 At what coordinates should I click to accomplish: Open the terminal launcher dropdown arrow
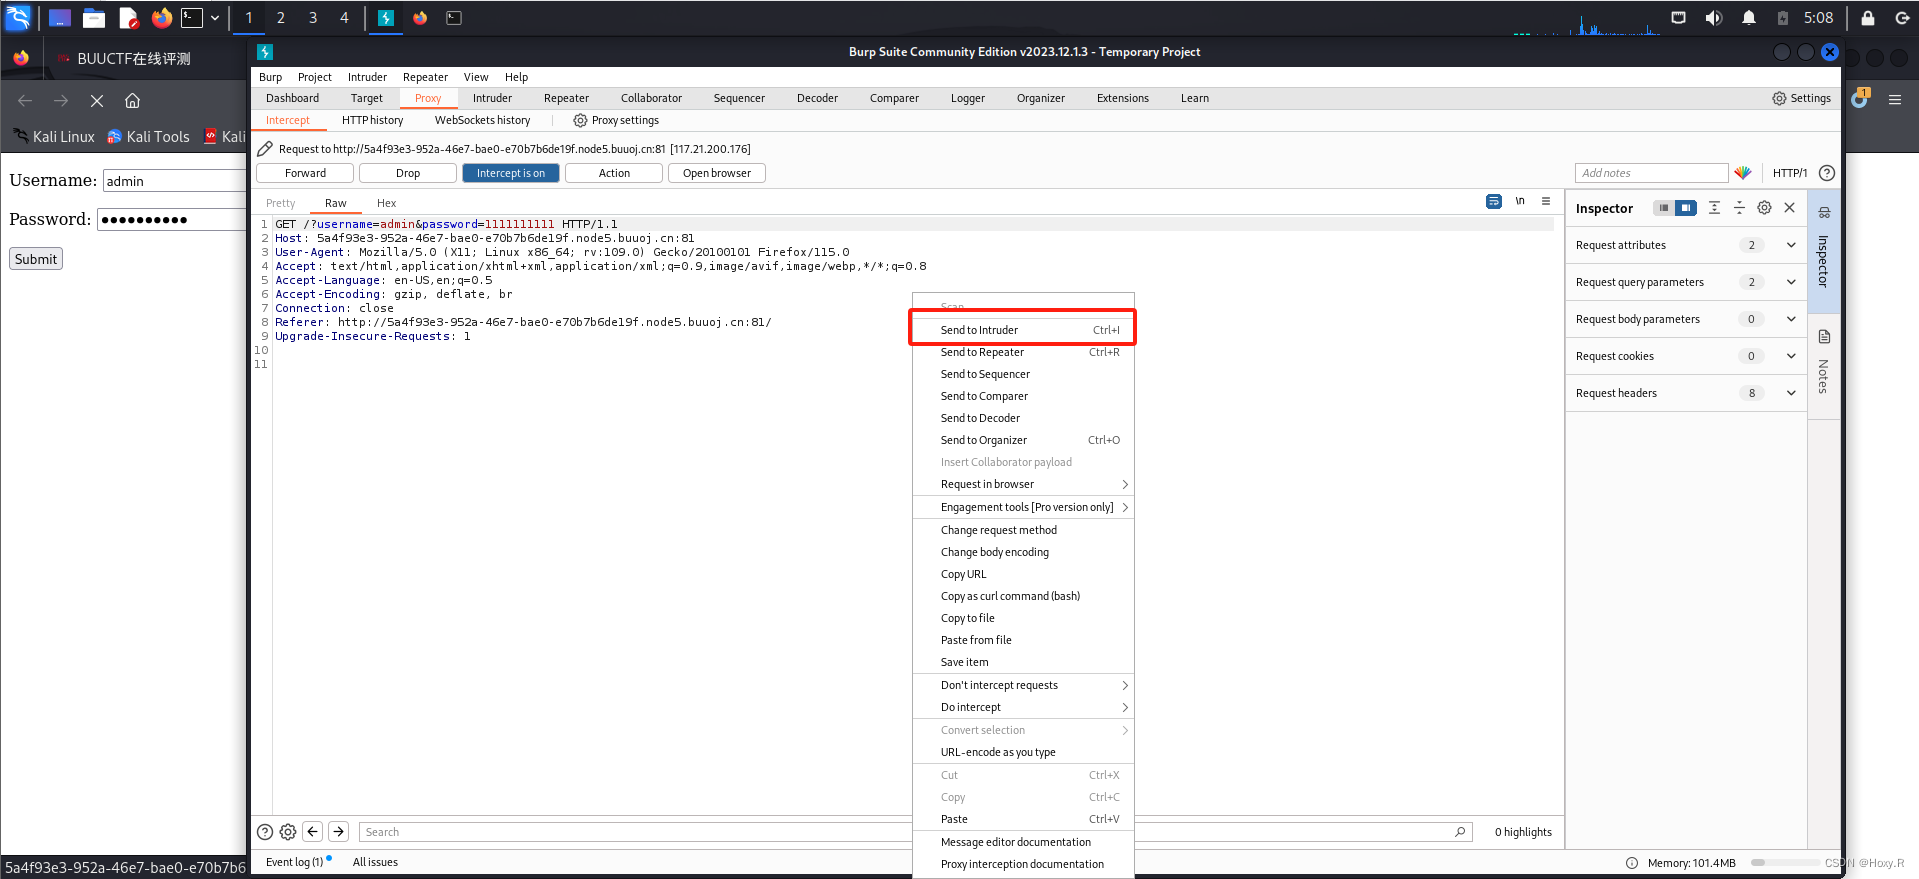click(x=215, y=18)
